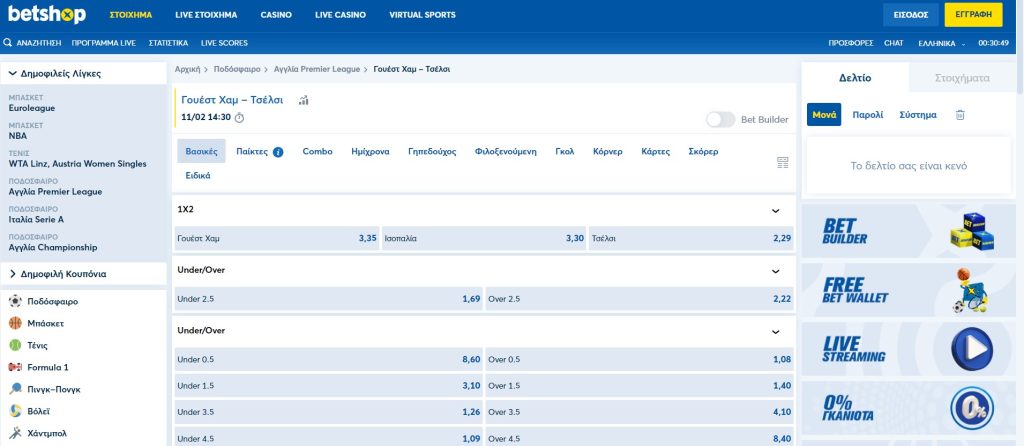The image size is (1024, 446).
Task: Switch to Κόρνερ markets tab
Action: (x=608, y=151)
